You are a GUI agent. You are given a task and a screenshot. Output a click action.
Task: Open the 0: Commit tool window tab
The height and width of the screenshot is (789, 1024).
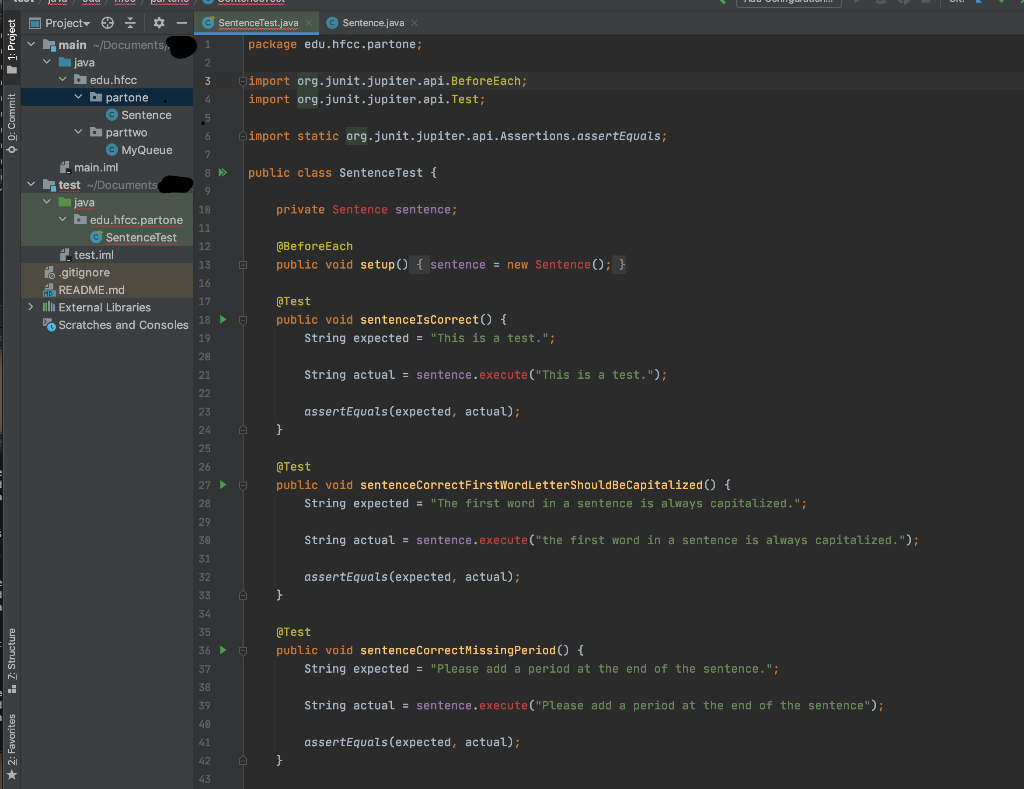pos(12,123)
